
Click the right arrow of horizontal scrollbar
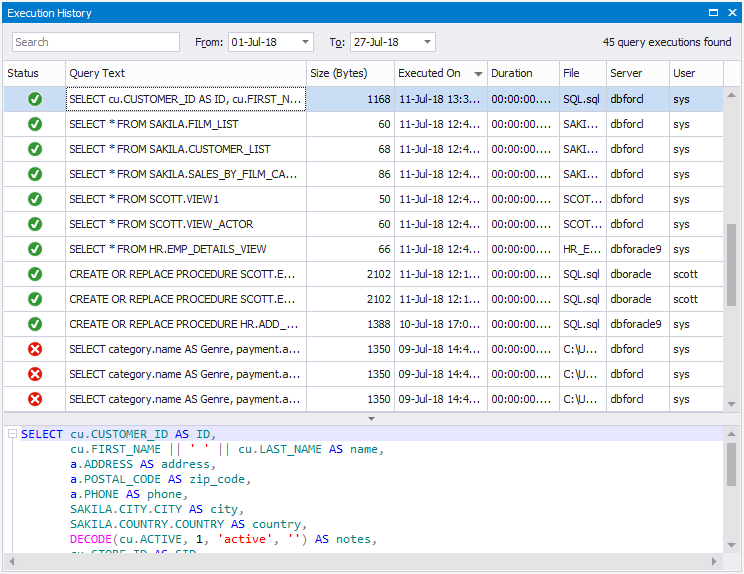[714, 561]
